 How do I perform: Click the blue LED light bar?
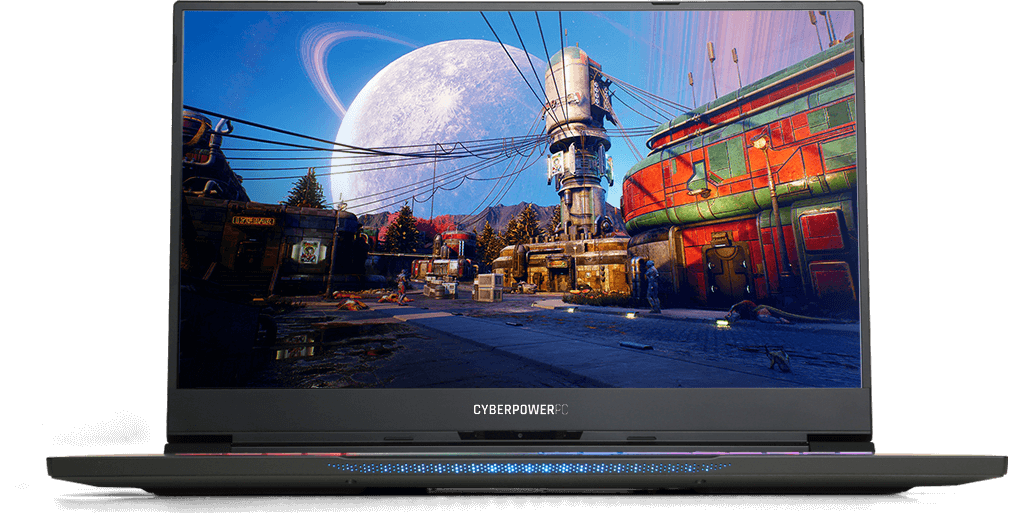point(528,467)
